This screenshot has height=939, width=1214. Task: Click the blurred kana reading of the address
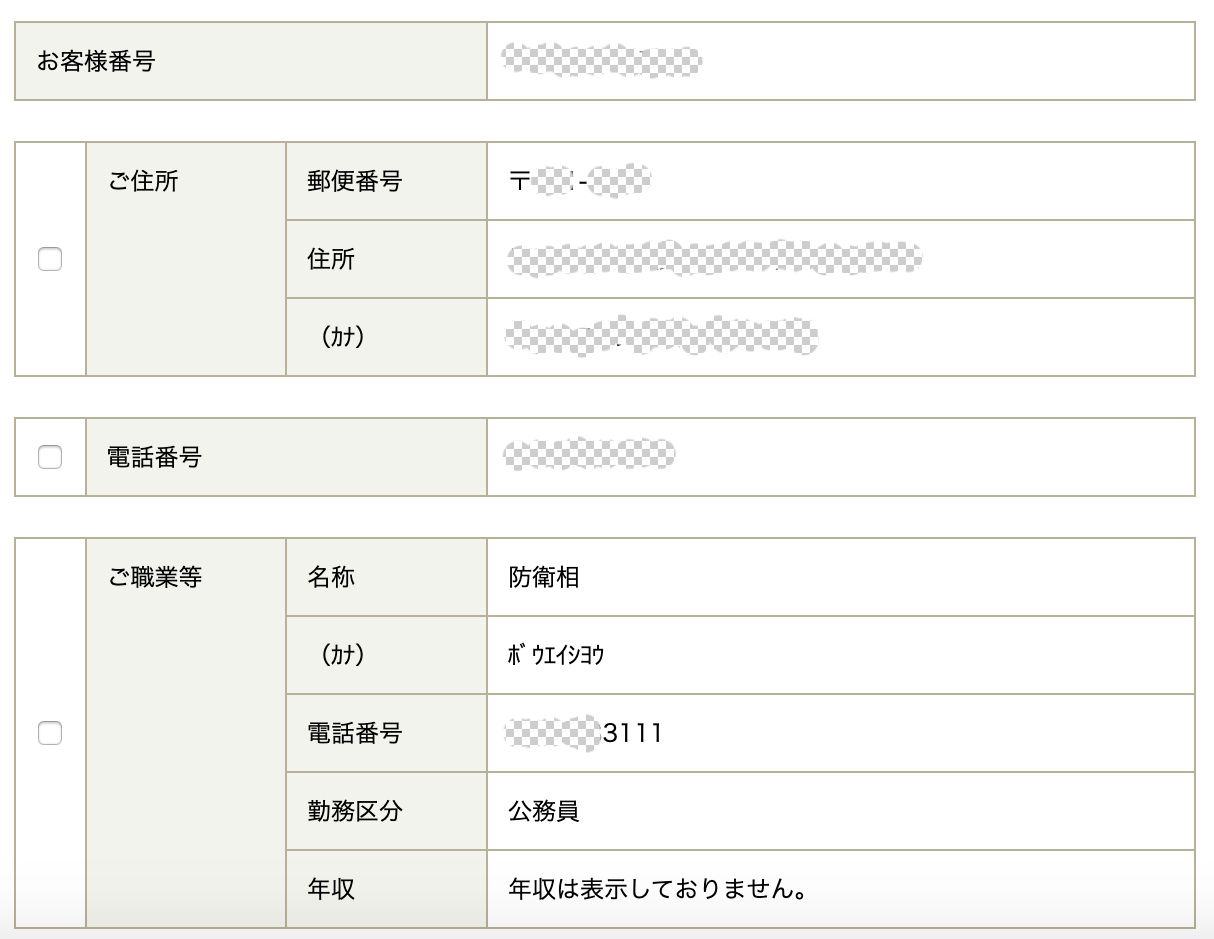point(662,337)
